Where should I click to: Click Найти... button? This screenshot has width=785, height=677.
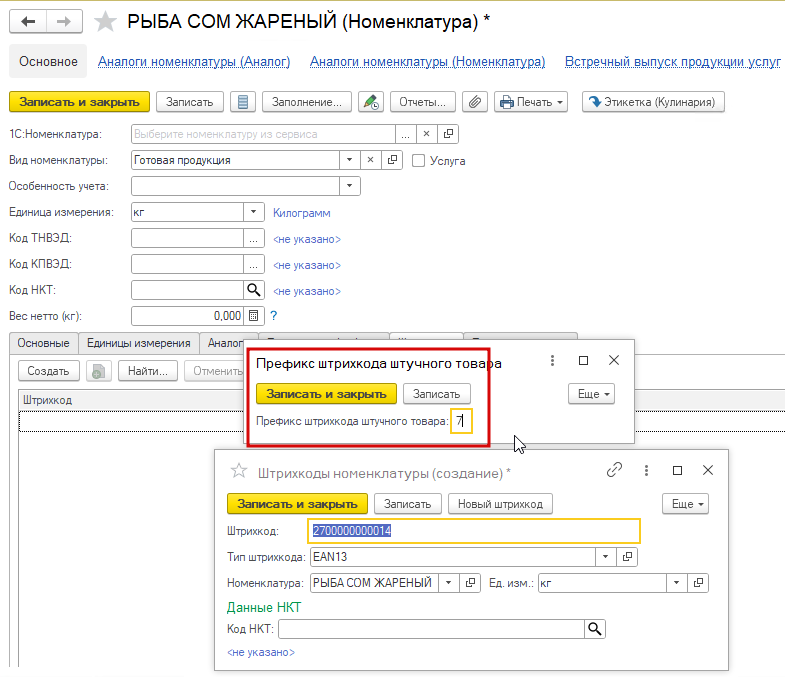(x=148, y=371)
